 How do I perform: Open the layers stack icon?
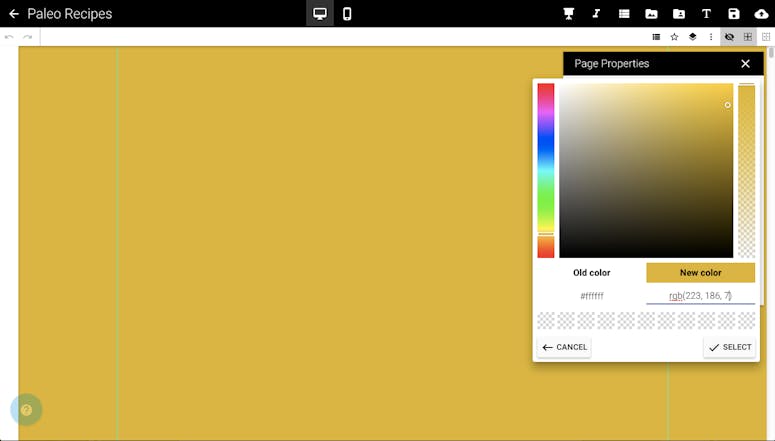(692, 37)
